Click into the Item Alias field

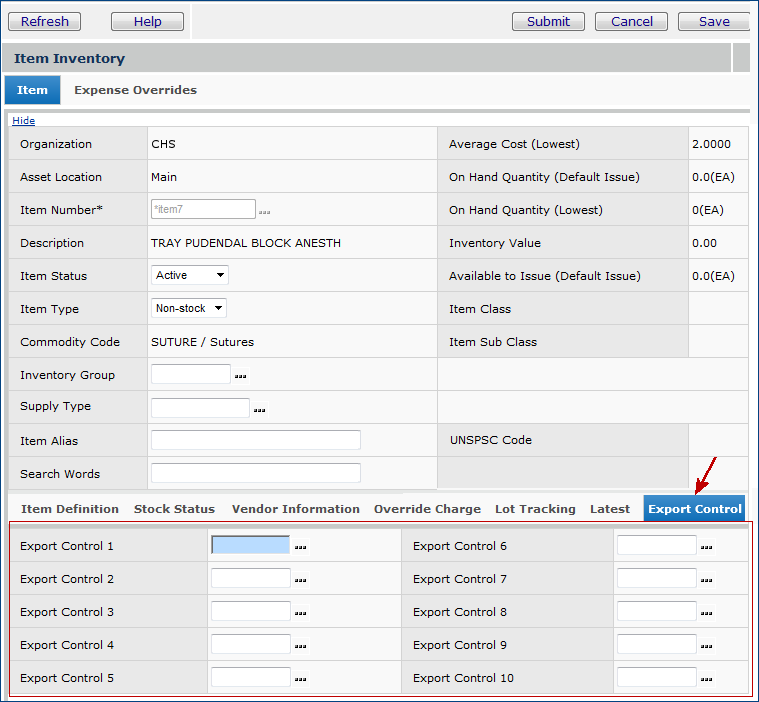click(x=255, y=440)
